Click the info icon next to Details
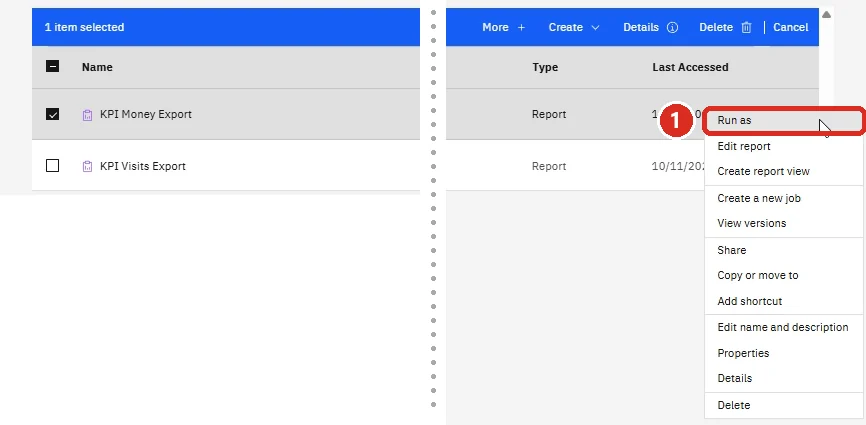Image resolution: width=866 pixels, height=425 pixels. [x=672, y=28]
